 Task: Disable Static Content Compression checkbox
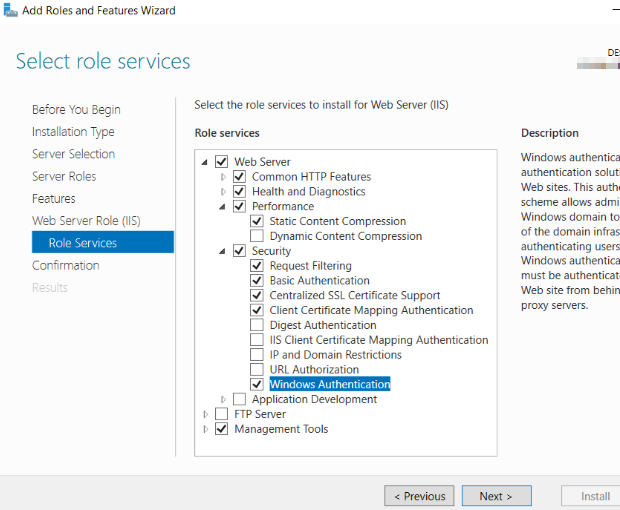click(x=257, y=221)
